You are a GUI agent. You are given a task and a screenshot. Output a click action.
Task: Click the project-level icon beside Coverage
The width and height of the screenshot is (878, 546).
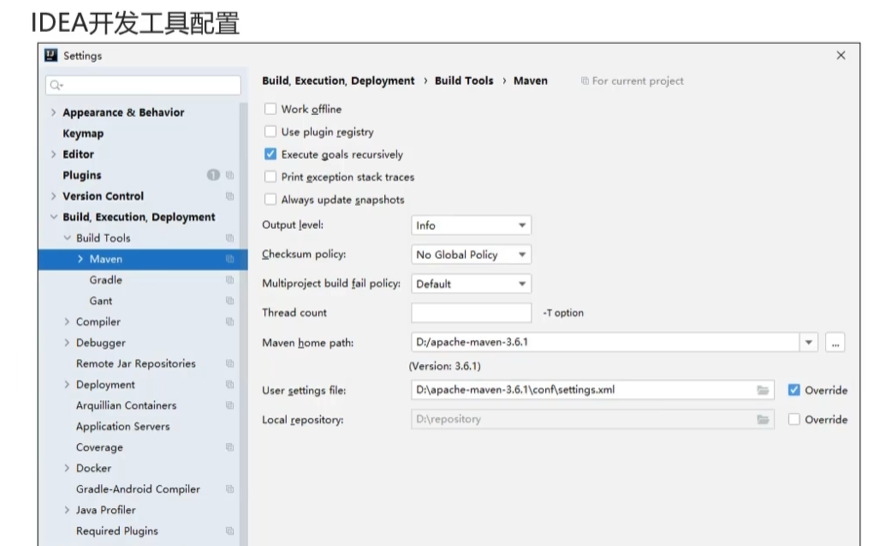[x=230, y=447]
